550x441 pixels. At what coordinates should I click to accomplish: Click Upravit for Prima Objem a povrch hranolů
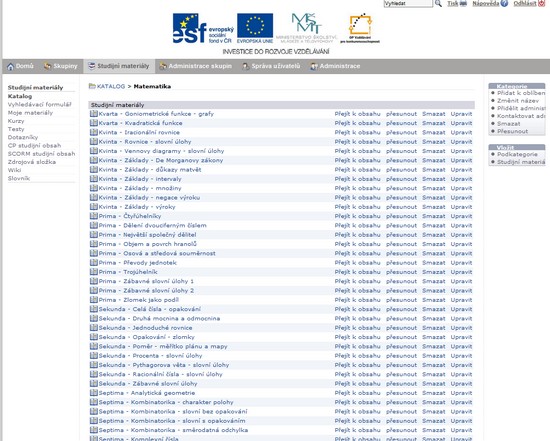(x=461, y=244)
